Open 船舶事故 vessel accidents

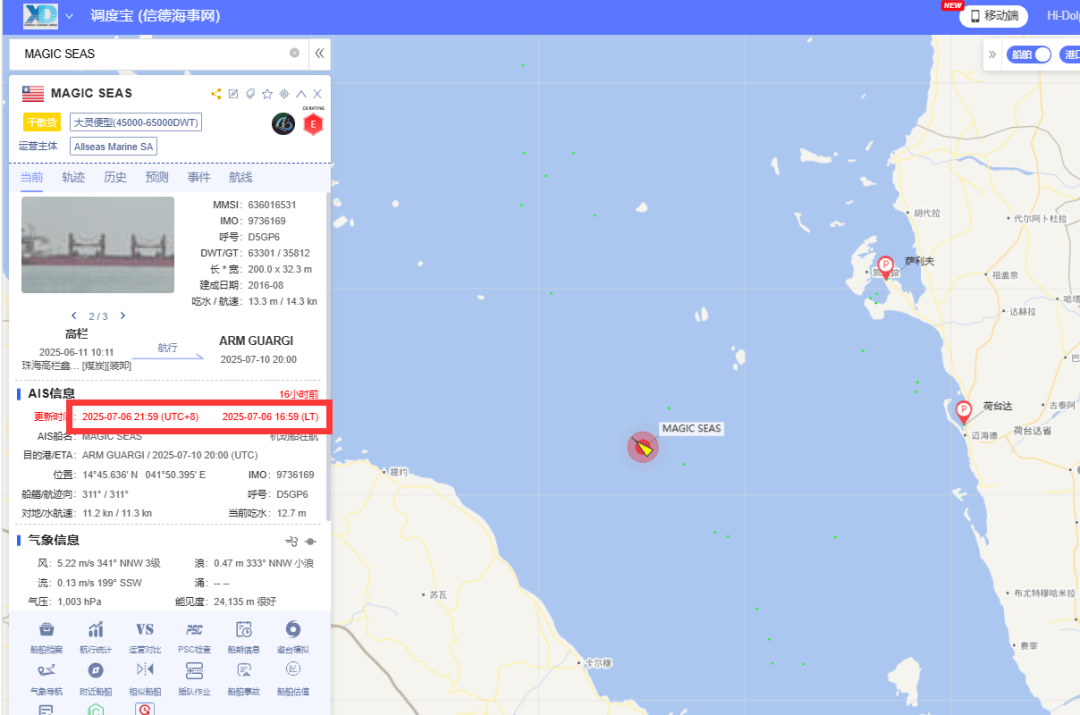[244, 678]
